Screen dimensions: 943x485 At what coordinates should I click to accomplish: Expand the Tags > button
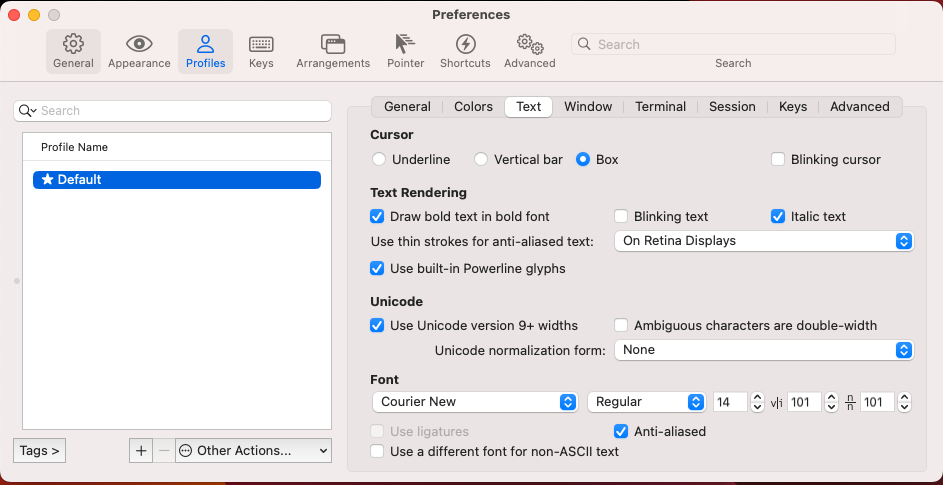click(x=39, y=451)
